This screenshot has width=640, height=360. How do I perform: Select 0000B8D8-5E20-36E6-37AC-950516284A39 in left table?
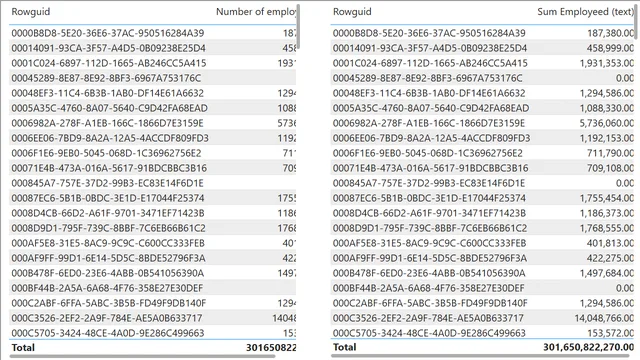[x=108, y=33]
